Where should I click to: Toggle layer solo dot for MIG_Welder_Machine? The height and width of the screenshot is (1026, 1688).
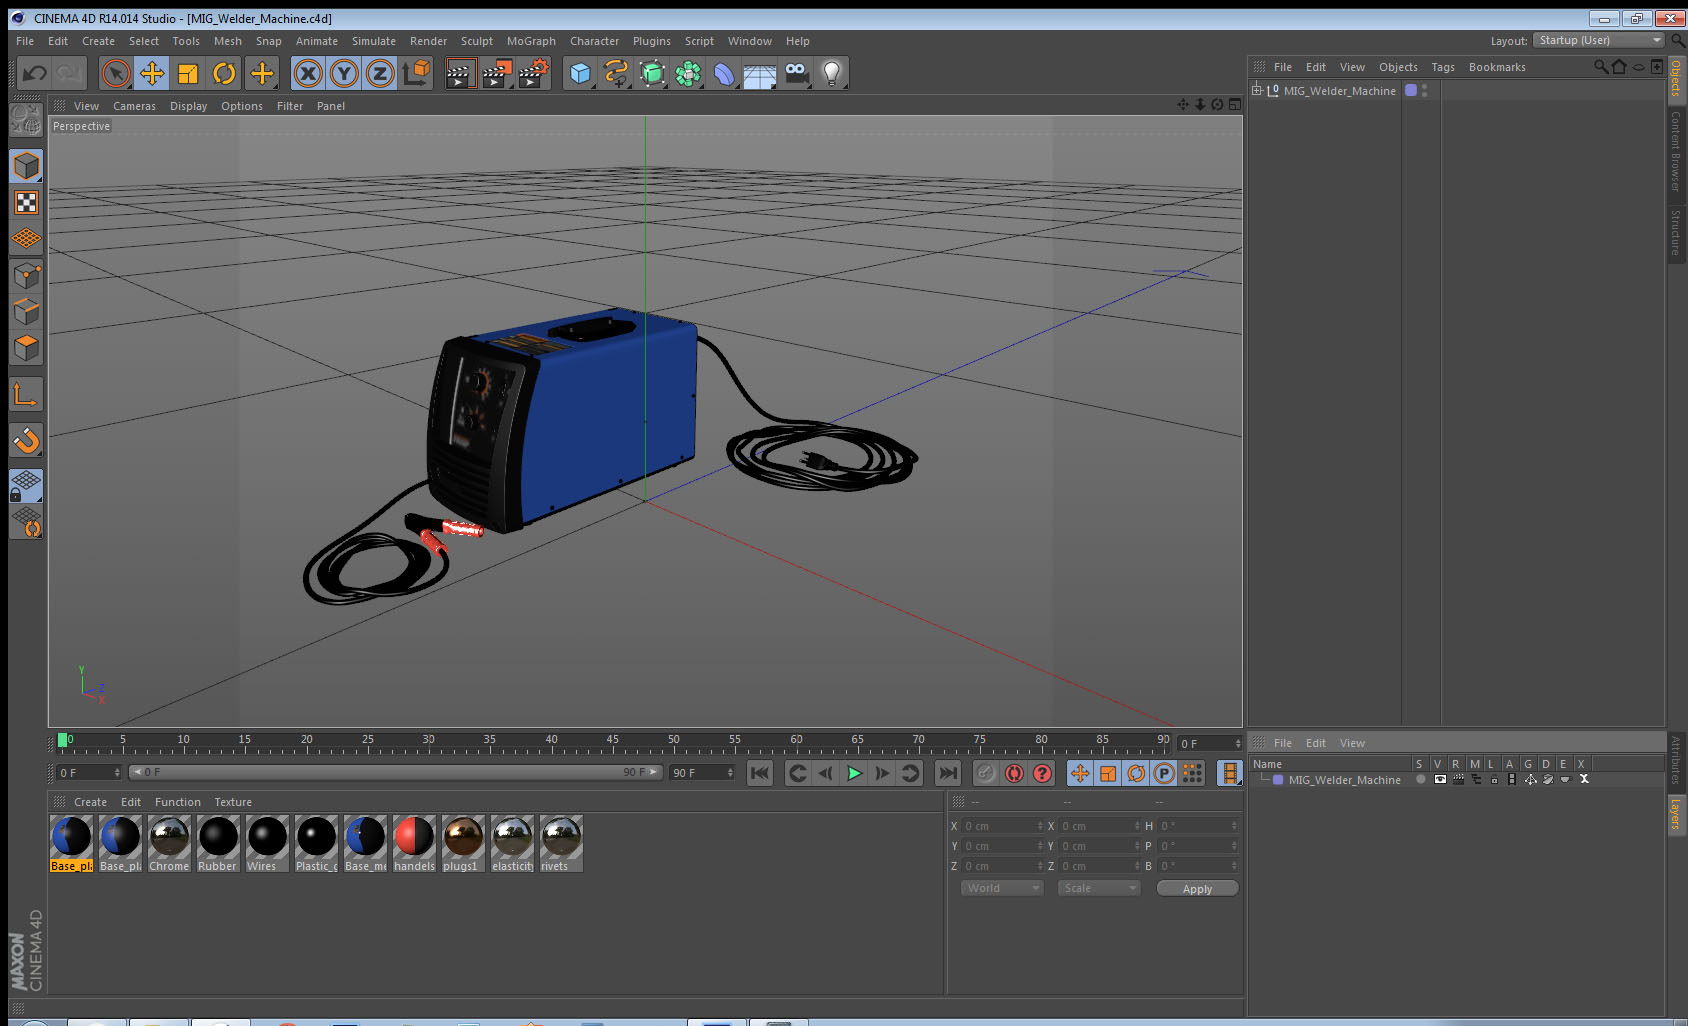tap(1420, 780)
